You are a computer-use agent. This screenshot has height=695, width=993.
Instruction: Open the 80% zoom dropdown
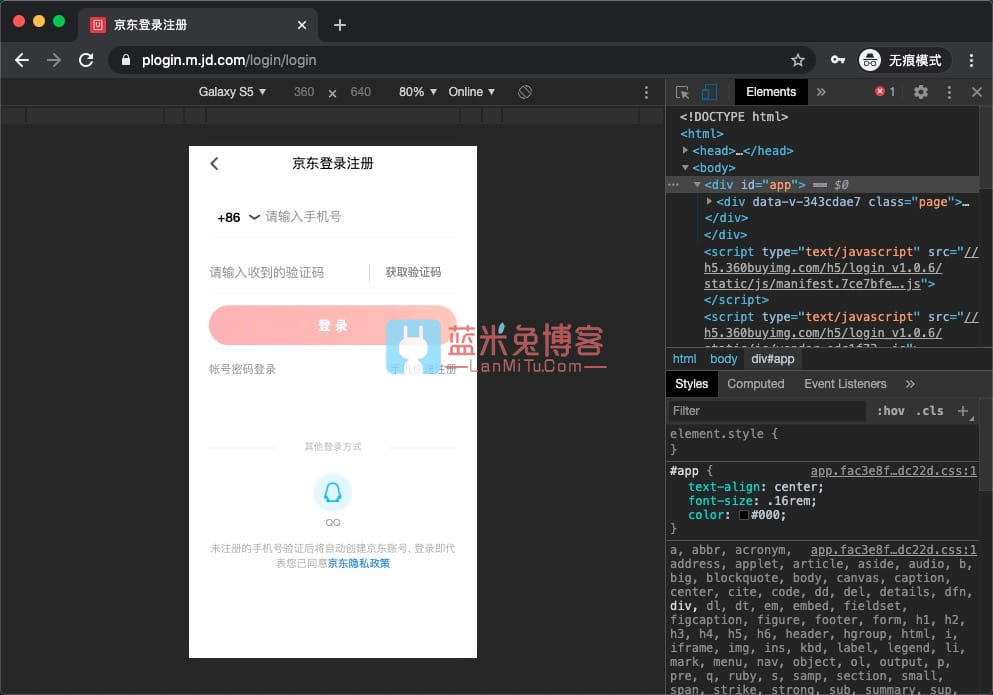(417, 92)
